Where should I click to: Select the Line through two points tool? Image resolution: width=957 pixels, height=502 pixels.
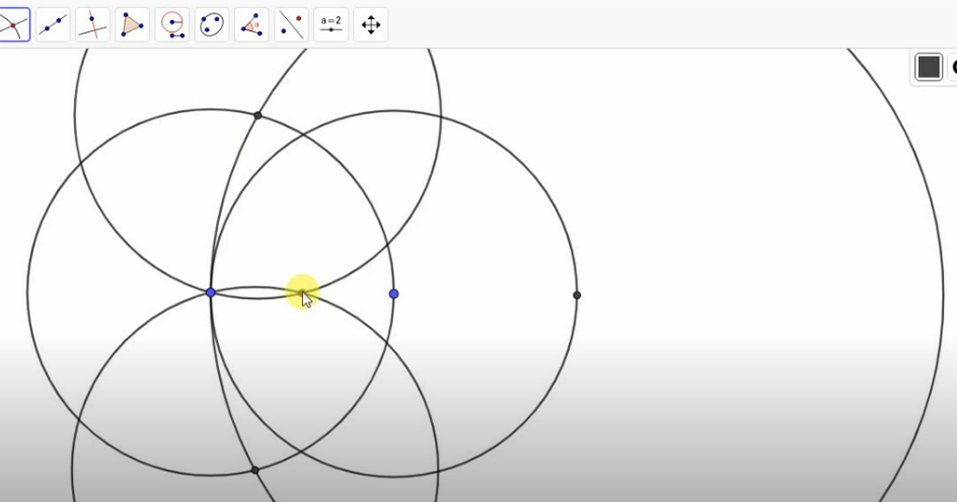point(53,25)
